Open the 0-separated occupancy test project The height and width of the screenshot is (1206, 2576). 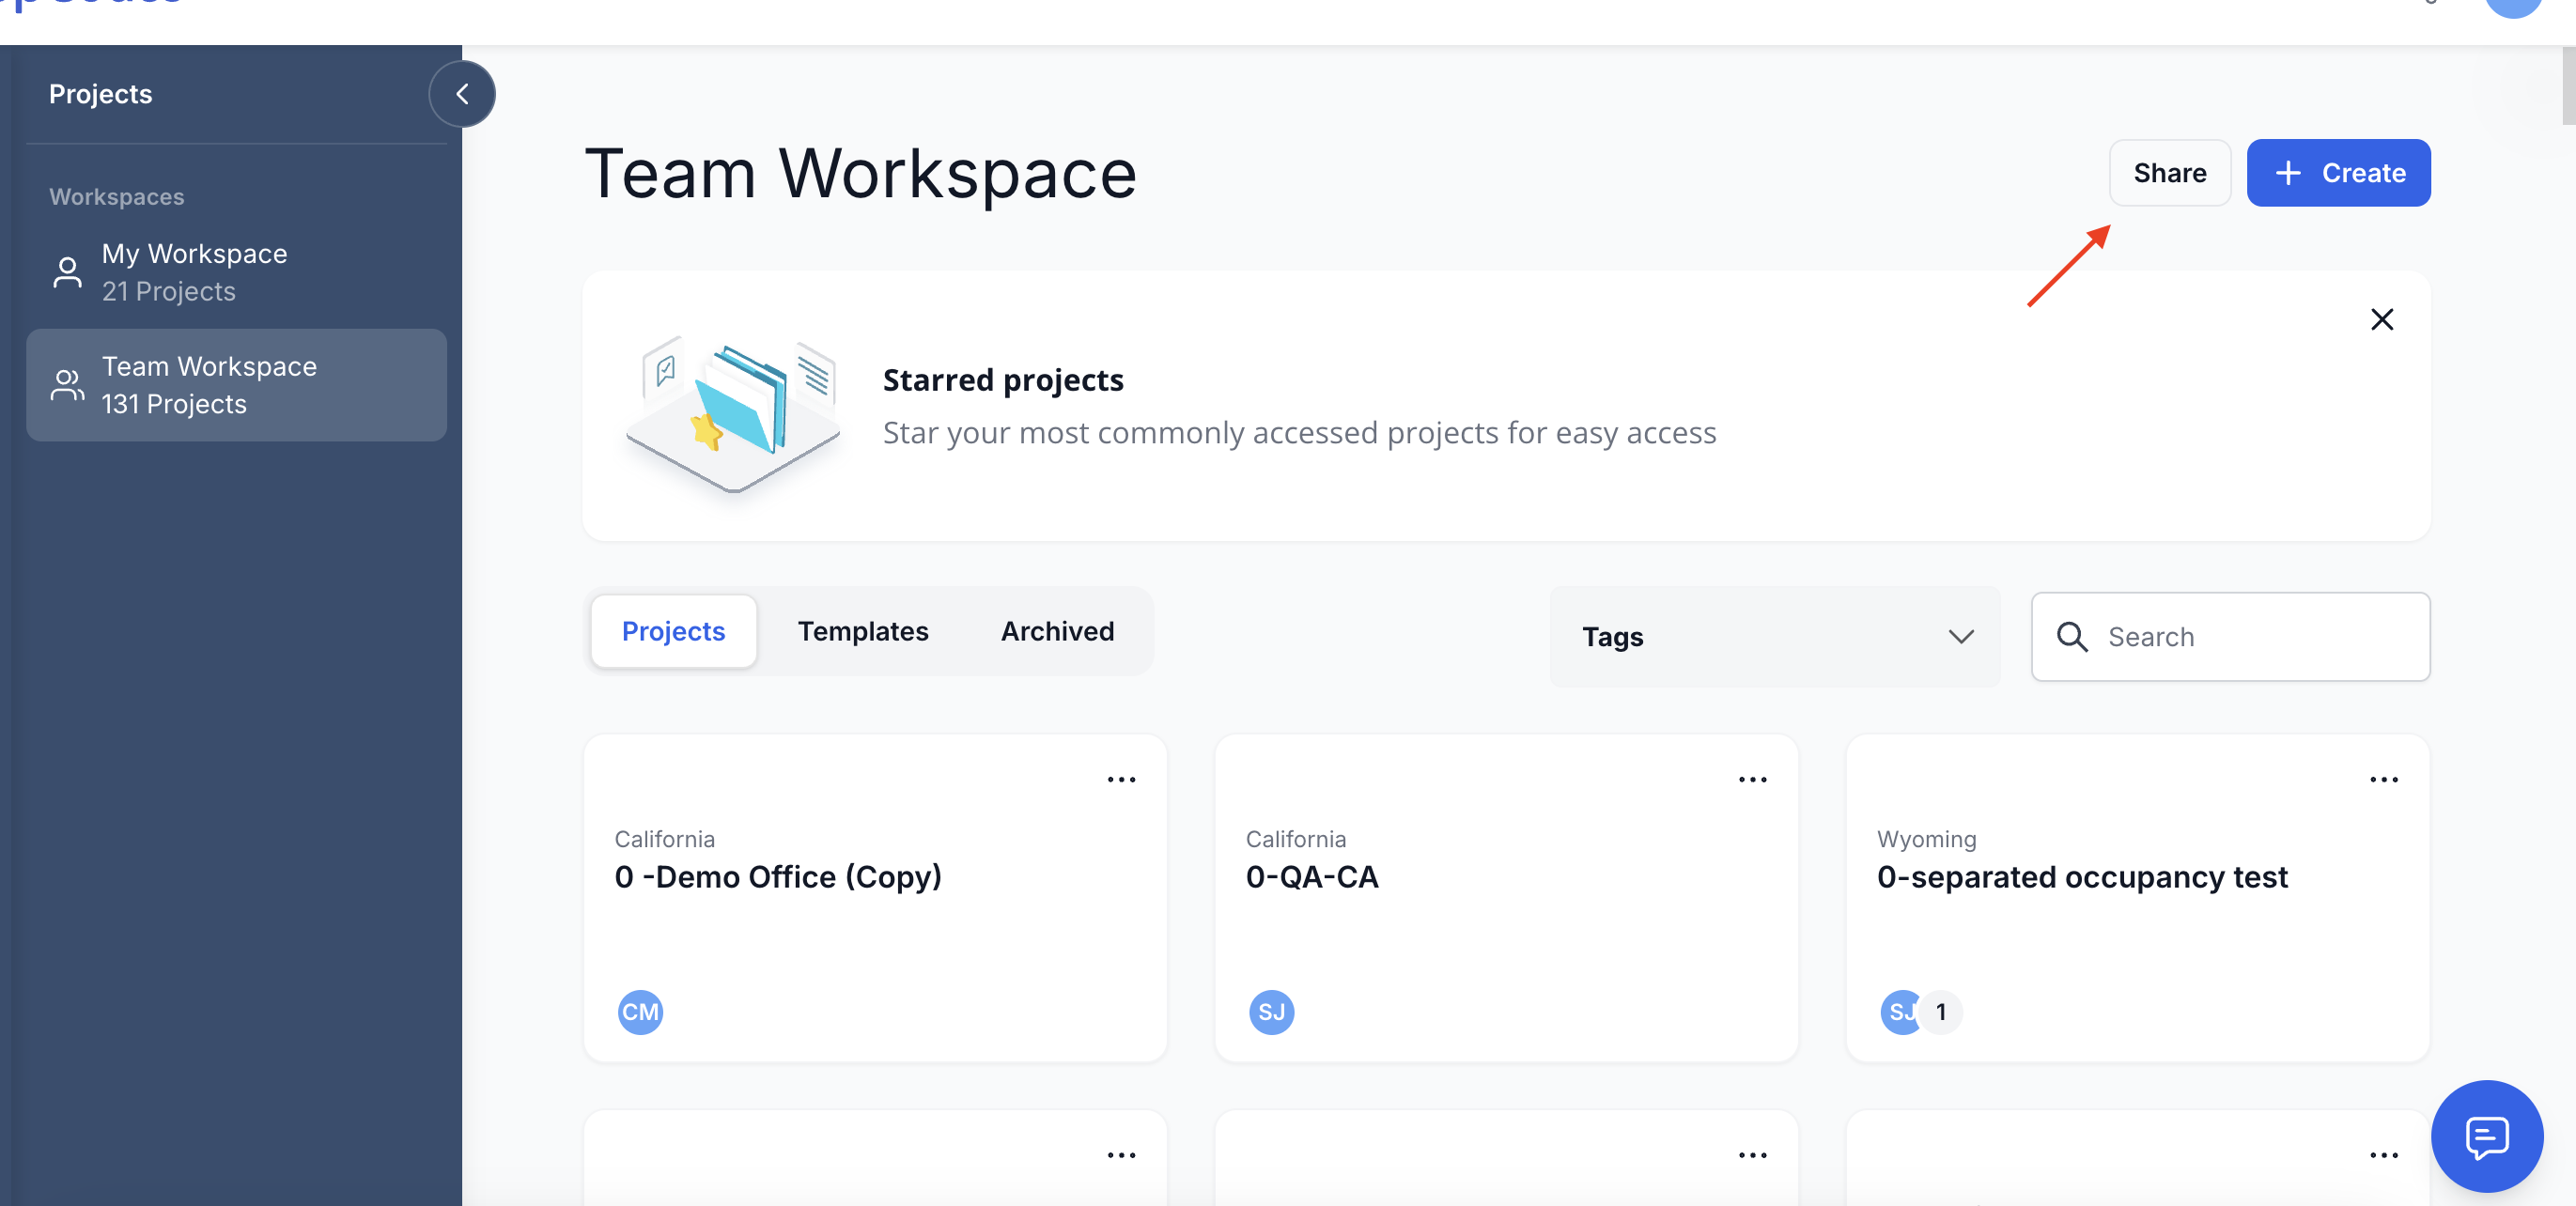point(2081,877)
